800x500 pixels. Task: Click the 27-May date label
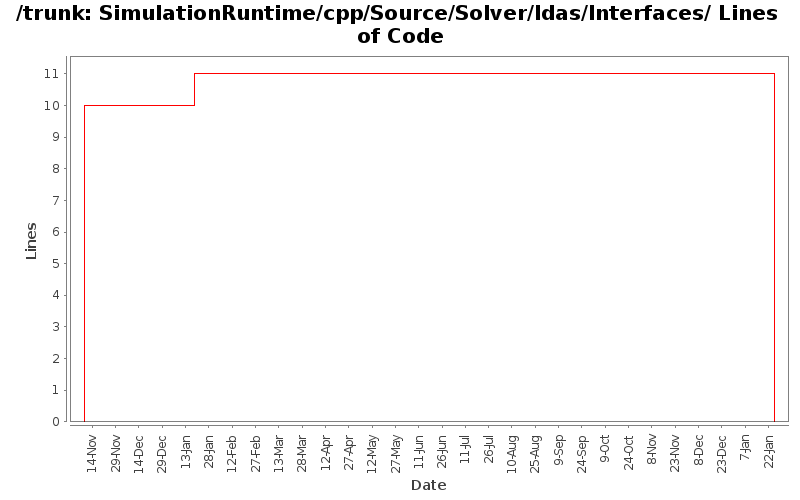point(395,454)
